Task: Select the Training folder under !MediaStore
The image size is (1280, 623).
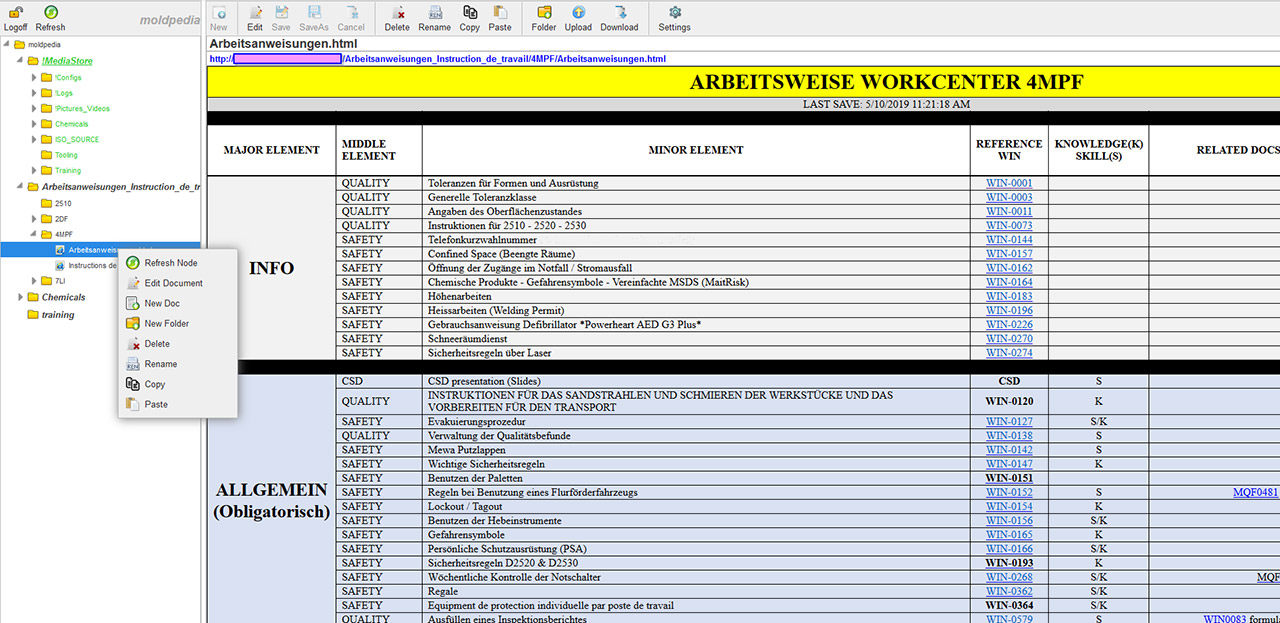Action: point(68,171)
